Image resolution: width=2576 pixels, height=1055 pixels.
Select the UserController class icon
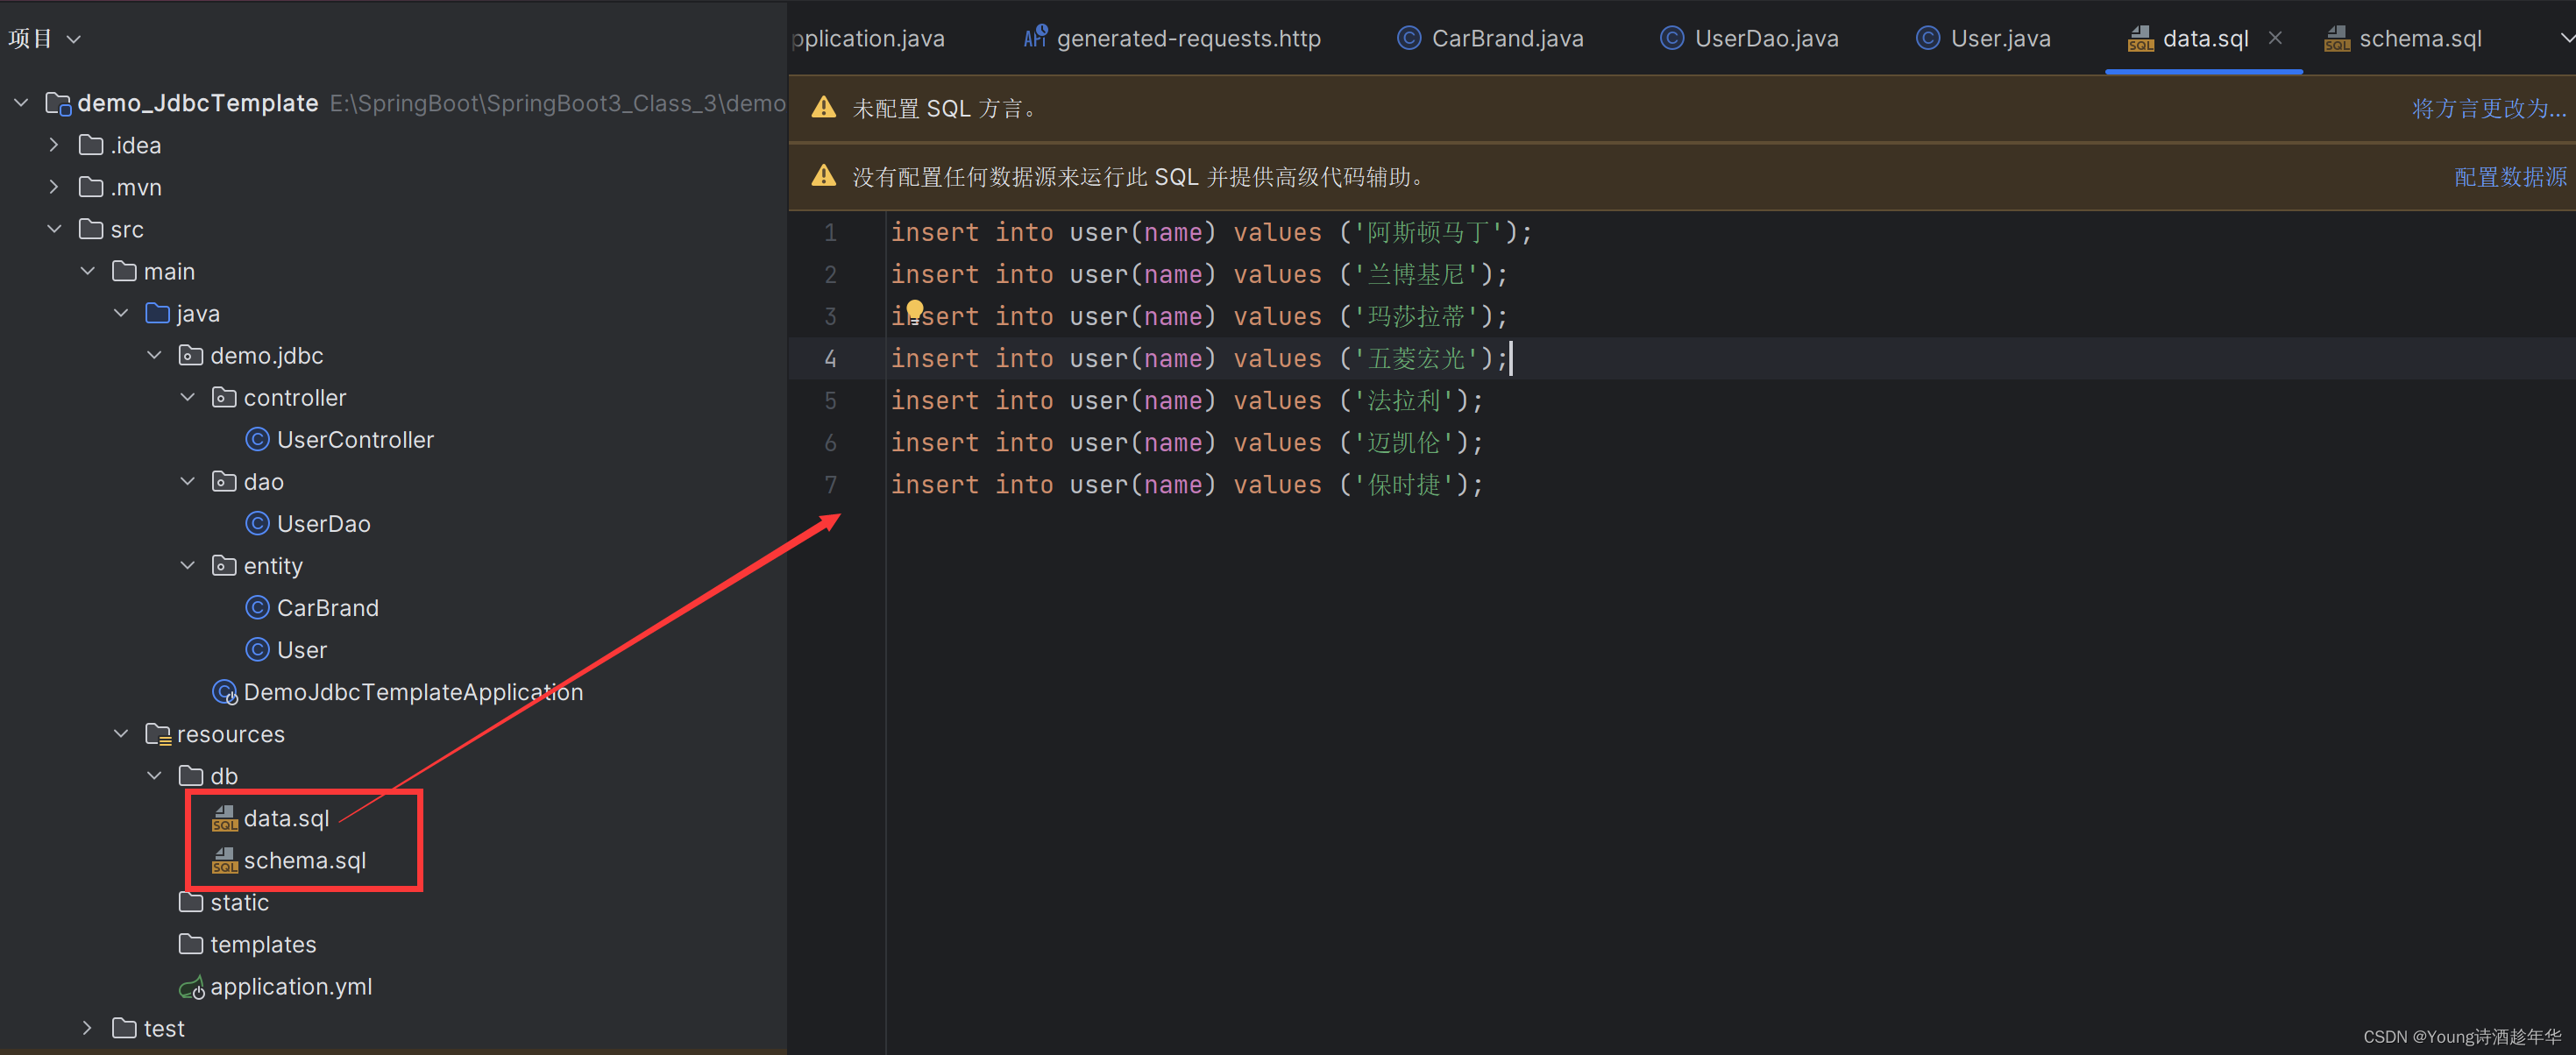click(x=257, y=439)
